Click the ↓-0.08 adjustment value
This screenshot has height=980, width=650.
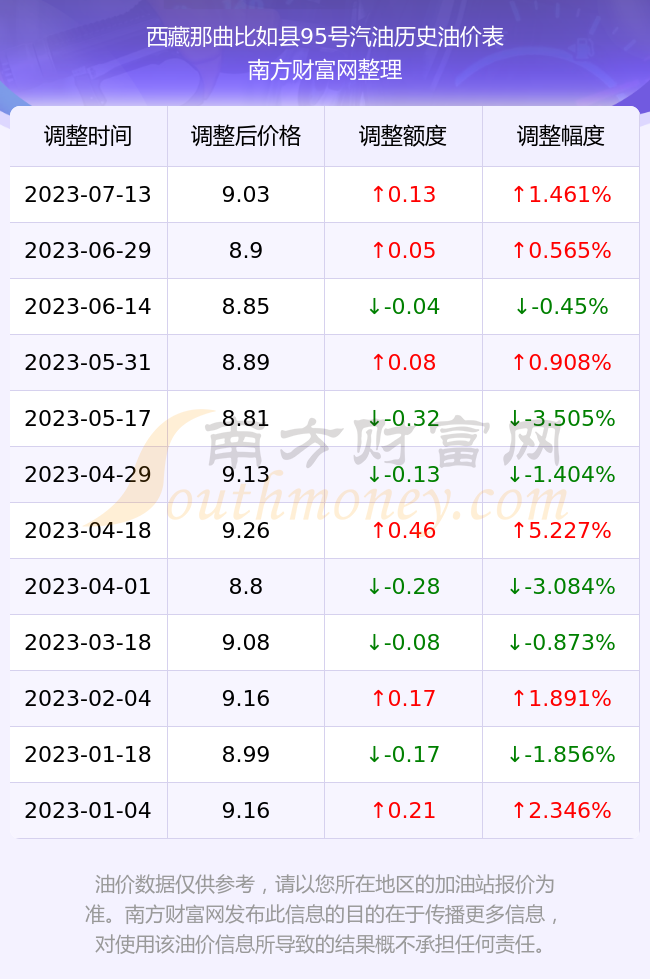[x=403, y=642]
